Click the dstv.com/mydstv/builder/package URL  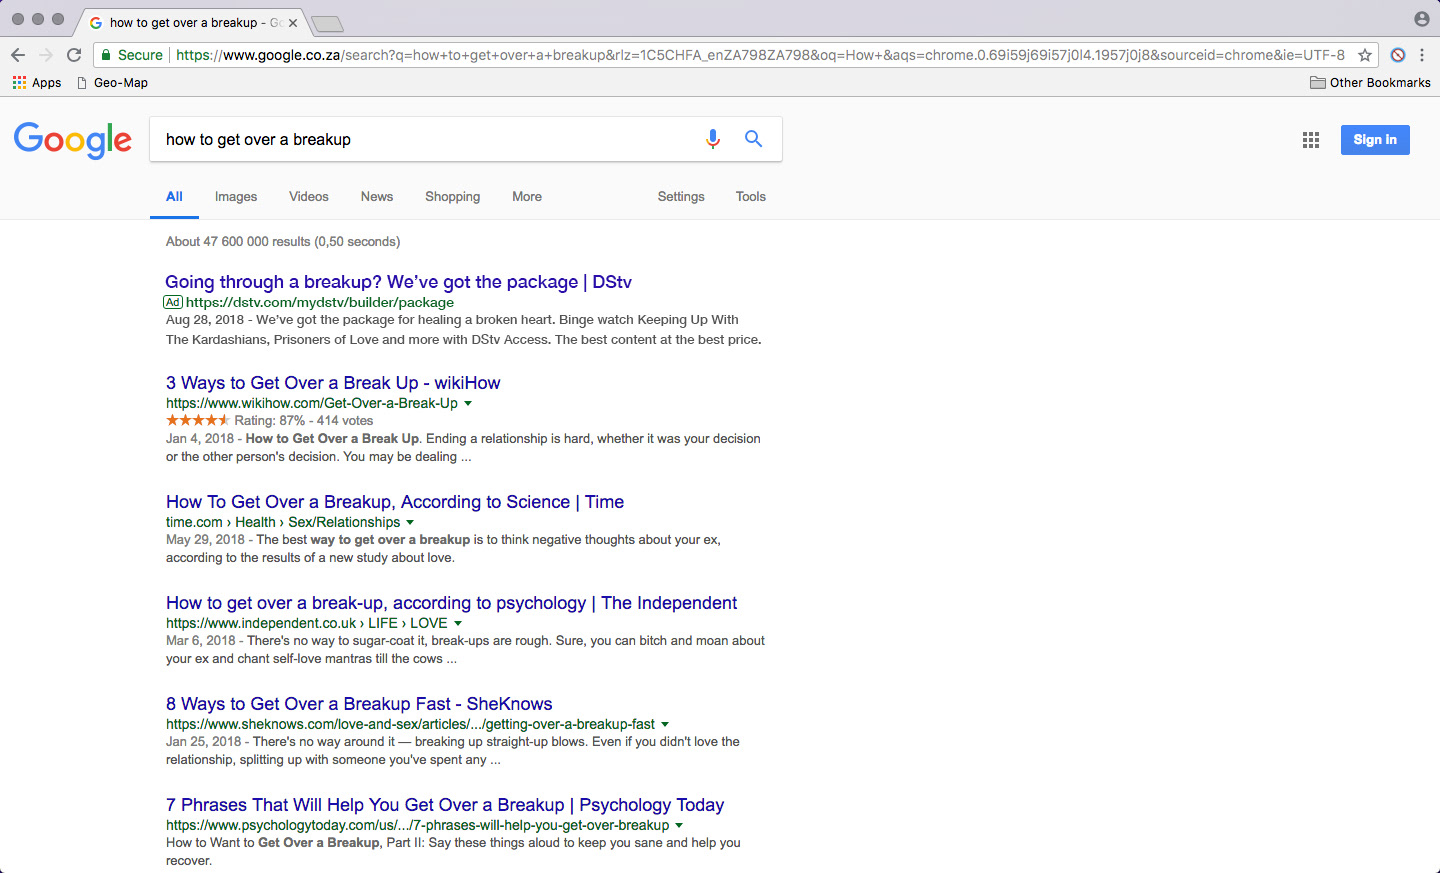click(320, 302)
